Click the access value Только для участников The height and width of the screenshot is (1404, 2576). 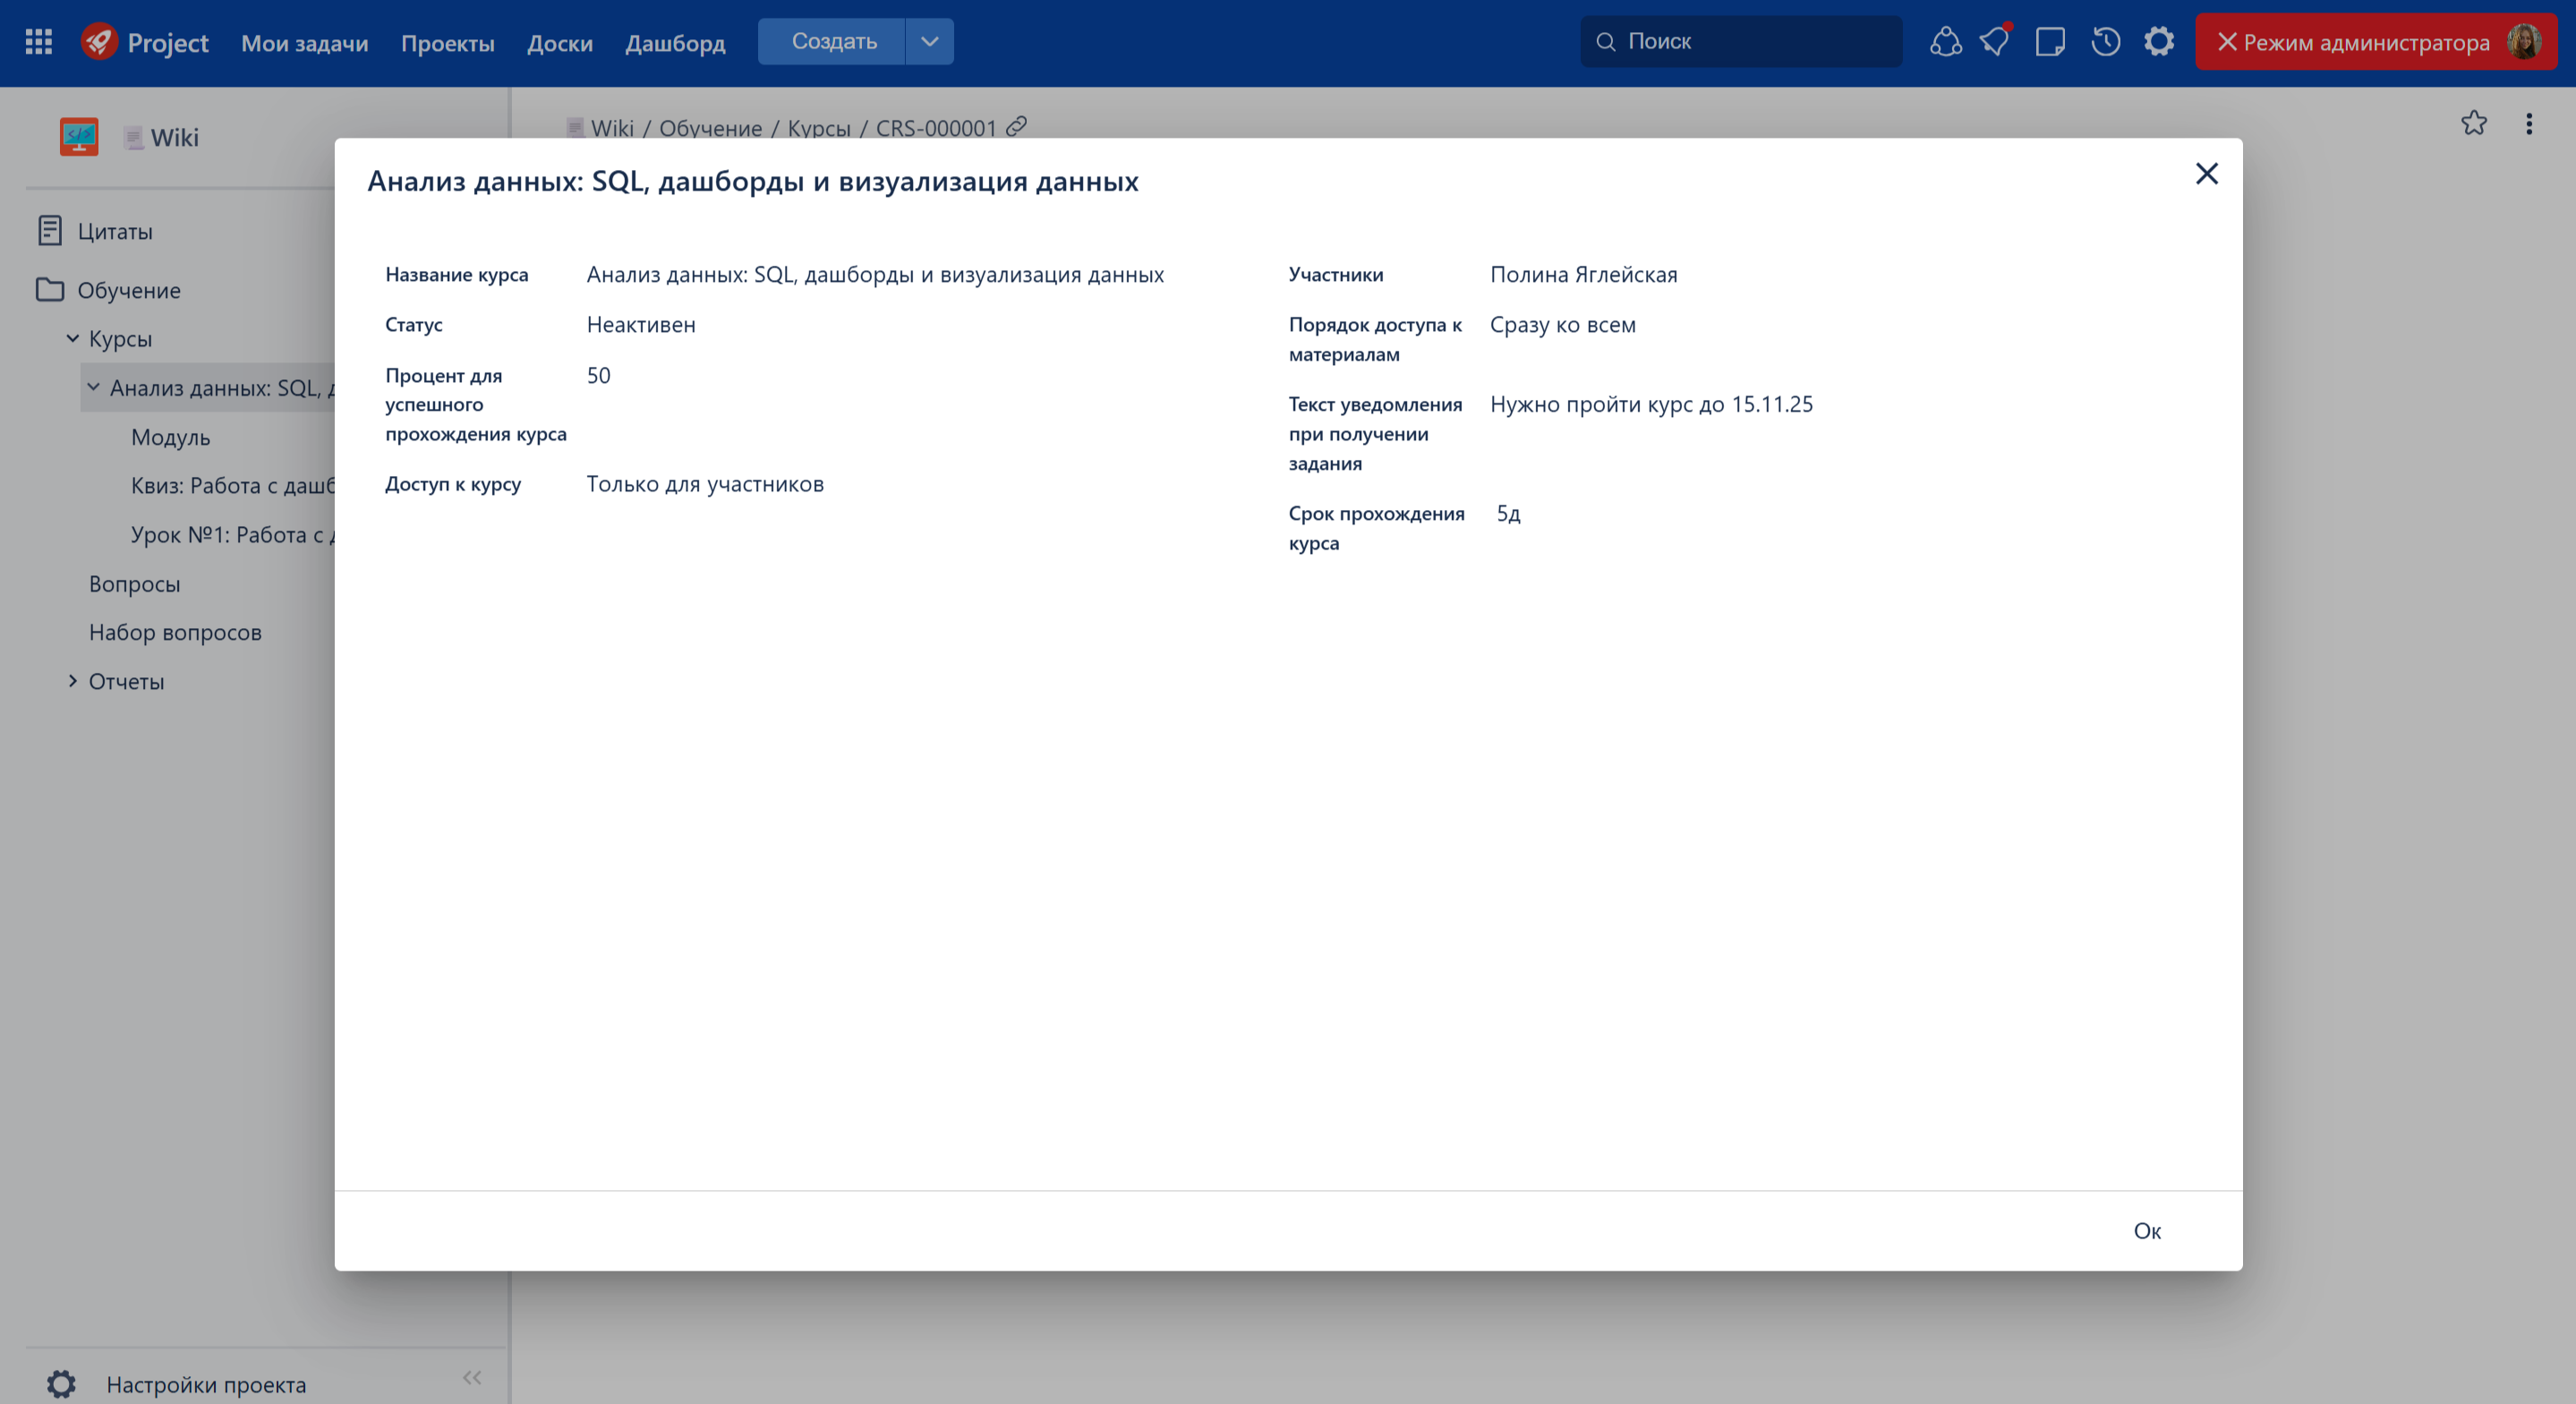[705, 484]
